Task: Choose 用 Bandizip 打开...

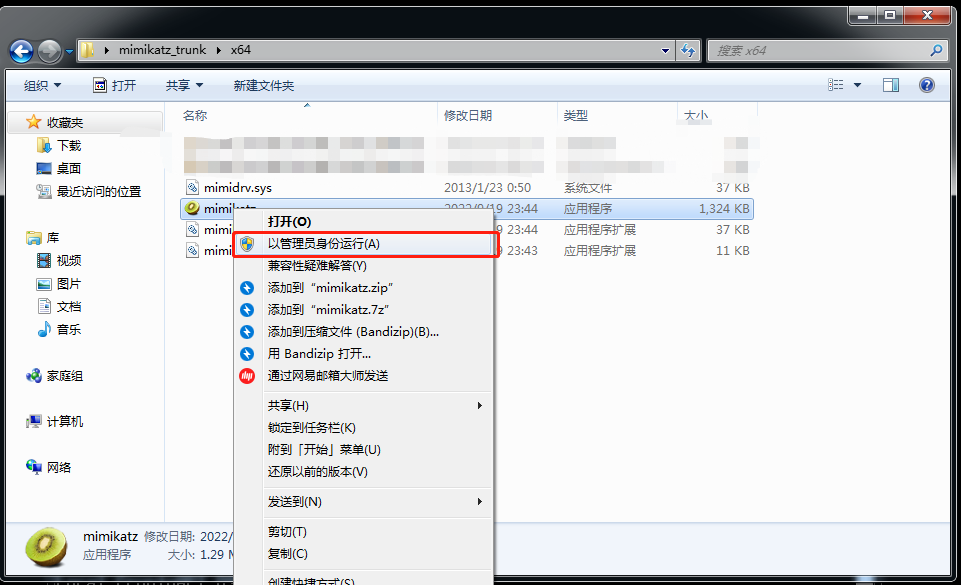Action: click(362, 353)
